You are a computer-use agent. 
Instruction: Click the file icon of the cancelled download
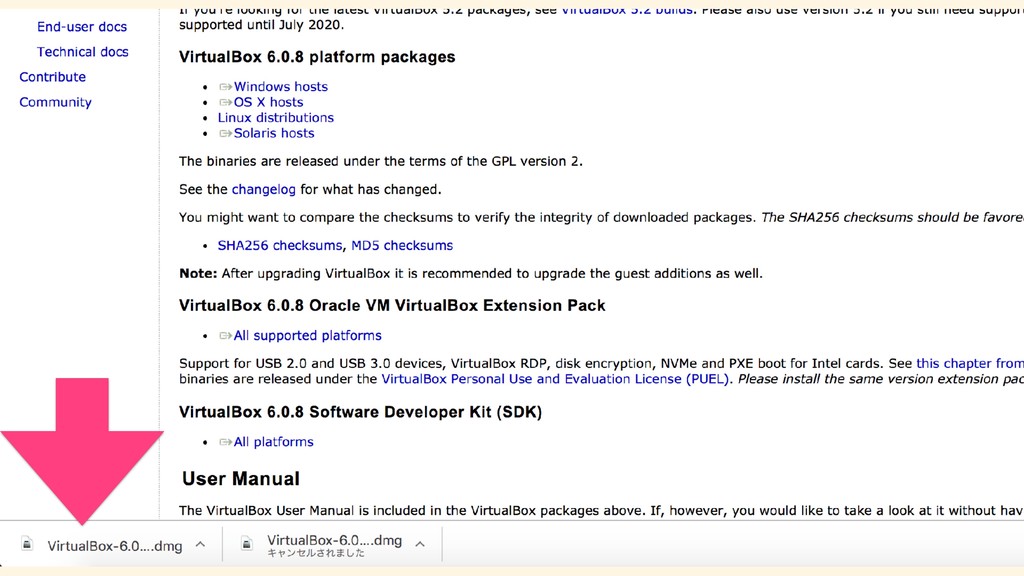(246, 543)
